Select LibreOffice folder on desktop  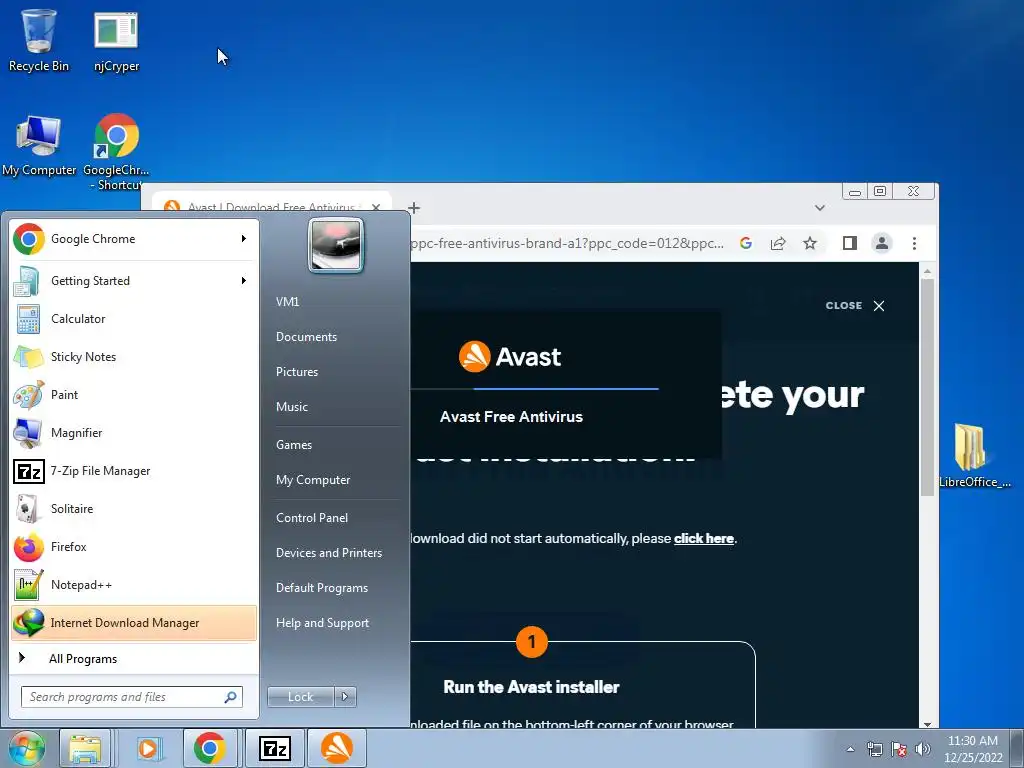click(974, 456)
